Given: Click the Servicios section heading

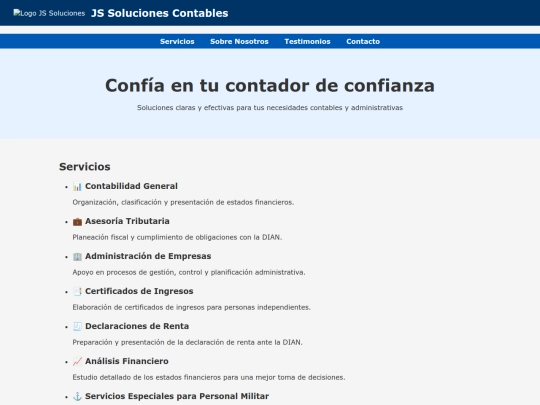Looking at the screenshot, I should coord(85,167).
